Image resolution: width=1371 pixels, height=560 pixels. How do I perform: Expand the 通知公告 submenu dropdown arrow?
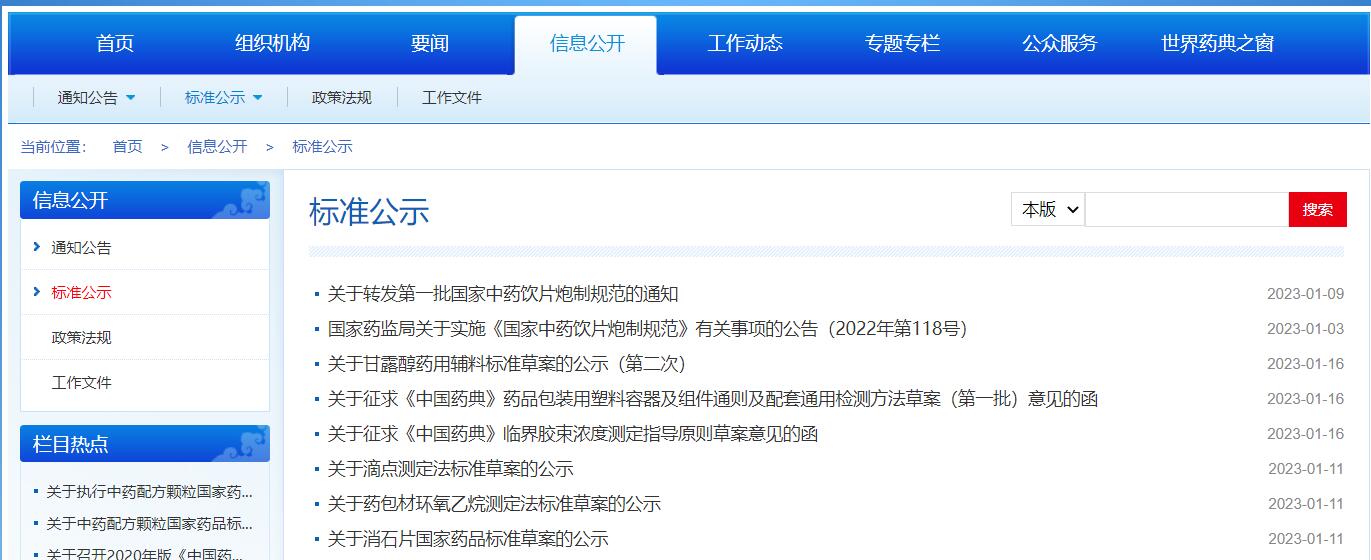click(131, 98)
